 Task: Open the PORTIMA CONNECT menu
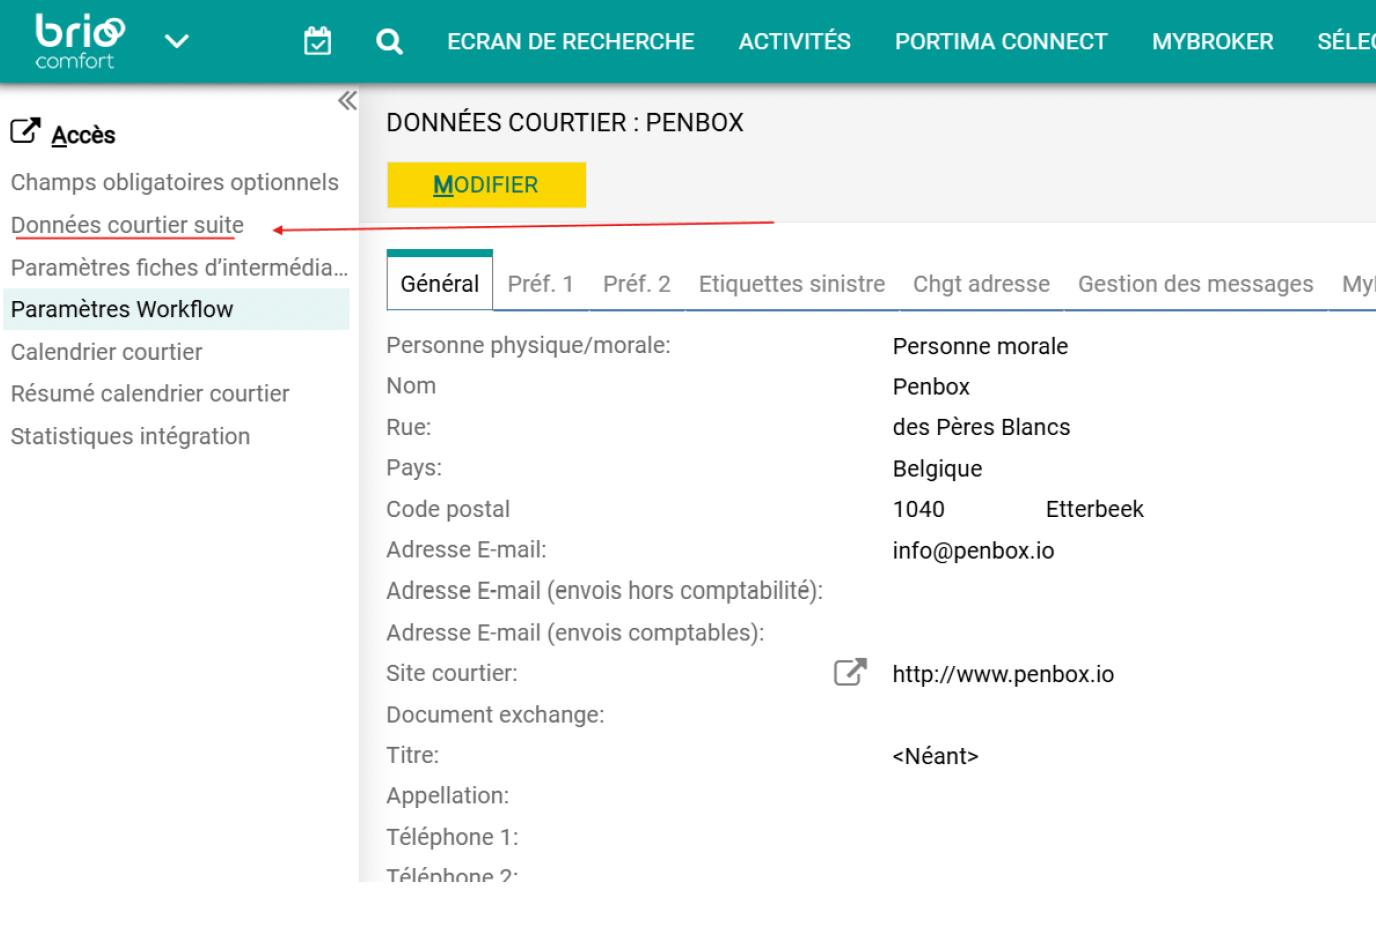point(1001,41)
